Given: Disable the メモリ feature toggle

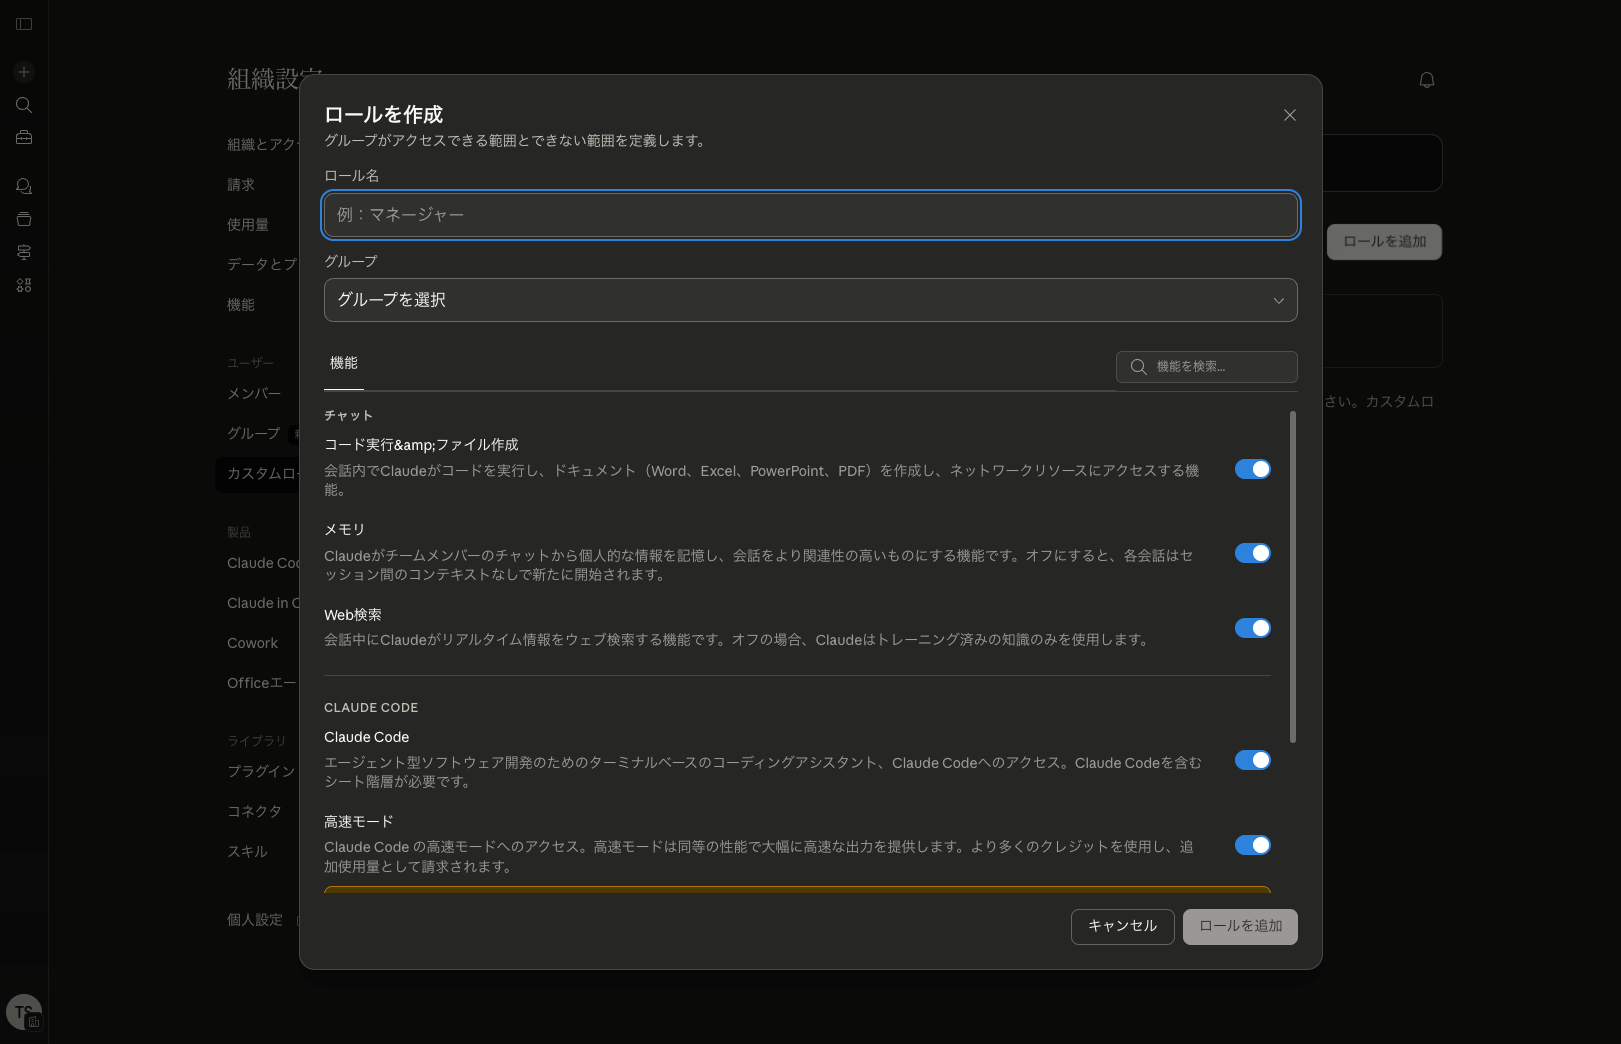Looking at the screenshot, I should coord(1252,552).
